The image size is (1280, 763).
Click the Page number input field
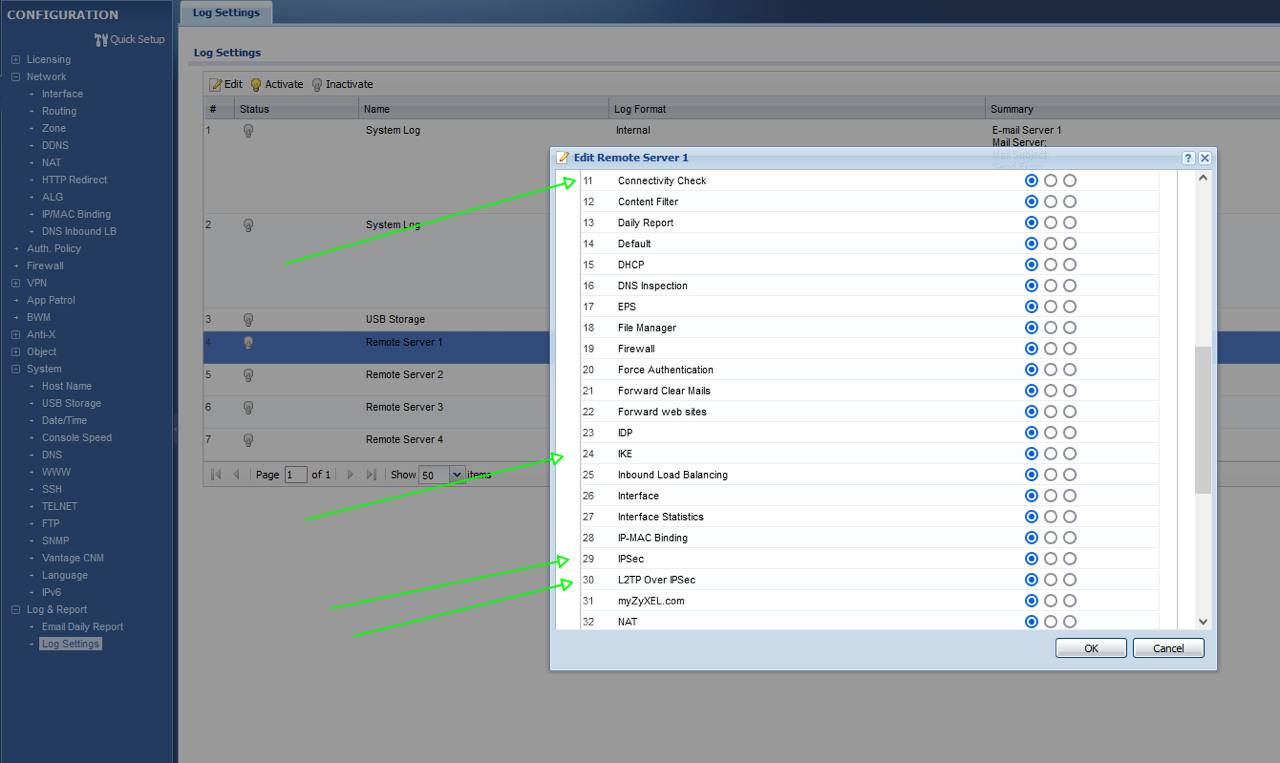pos(295,475)
